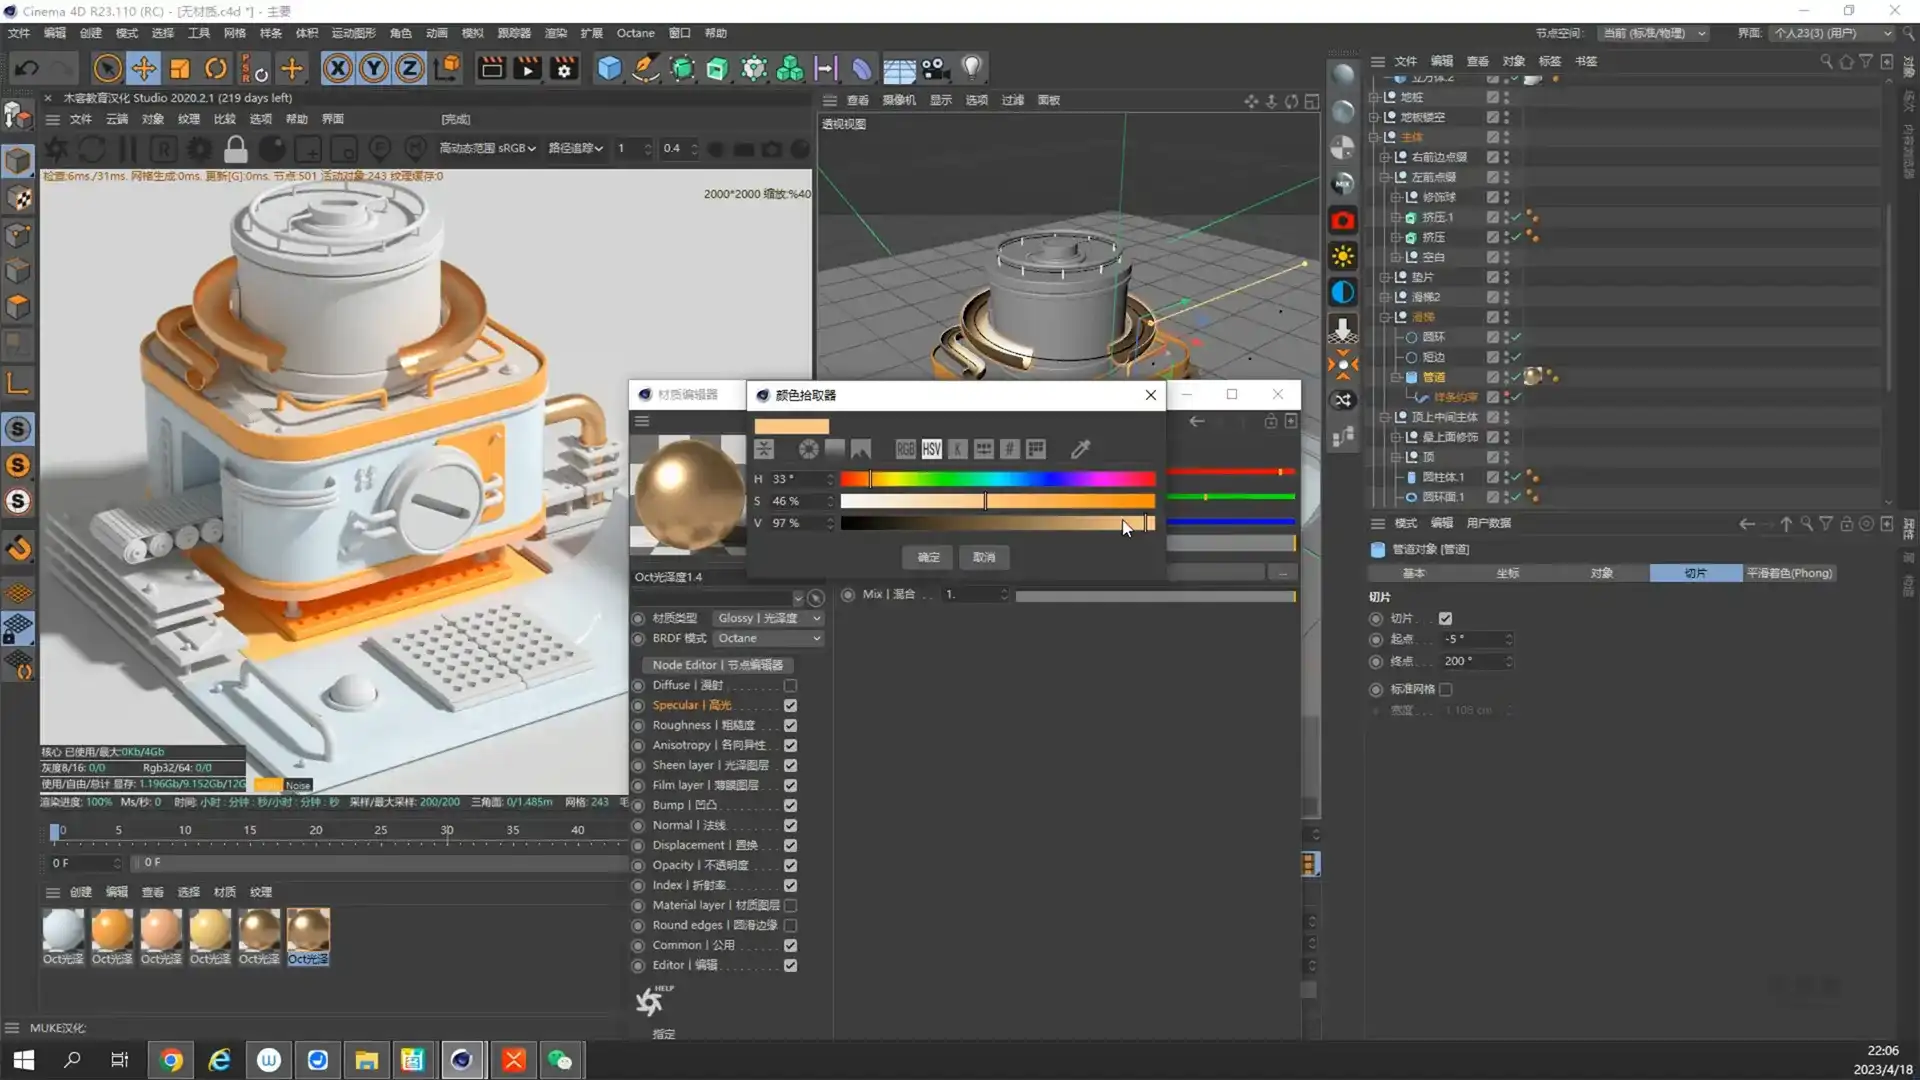Enable the Diffuse channel checkbox

pos(790,686)
